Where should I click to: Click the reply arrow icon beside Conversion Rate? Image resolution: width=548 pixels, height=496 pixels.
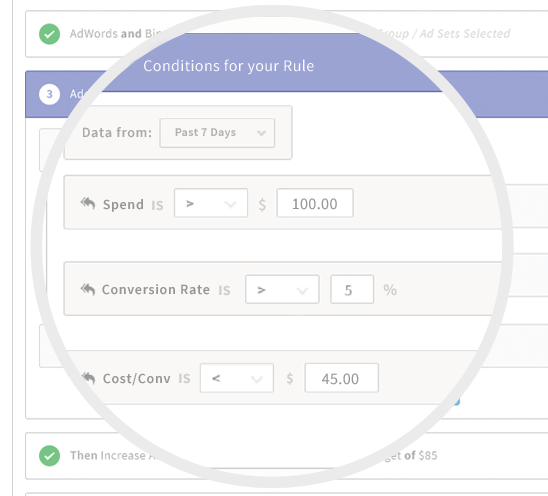click(88, 289)
